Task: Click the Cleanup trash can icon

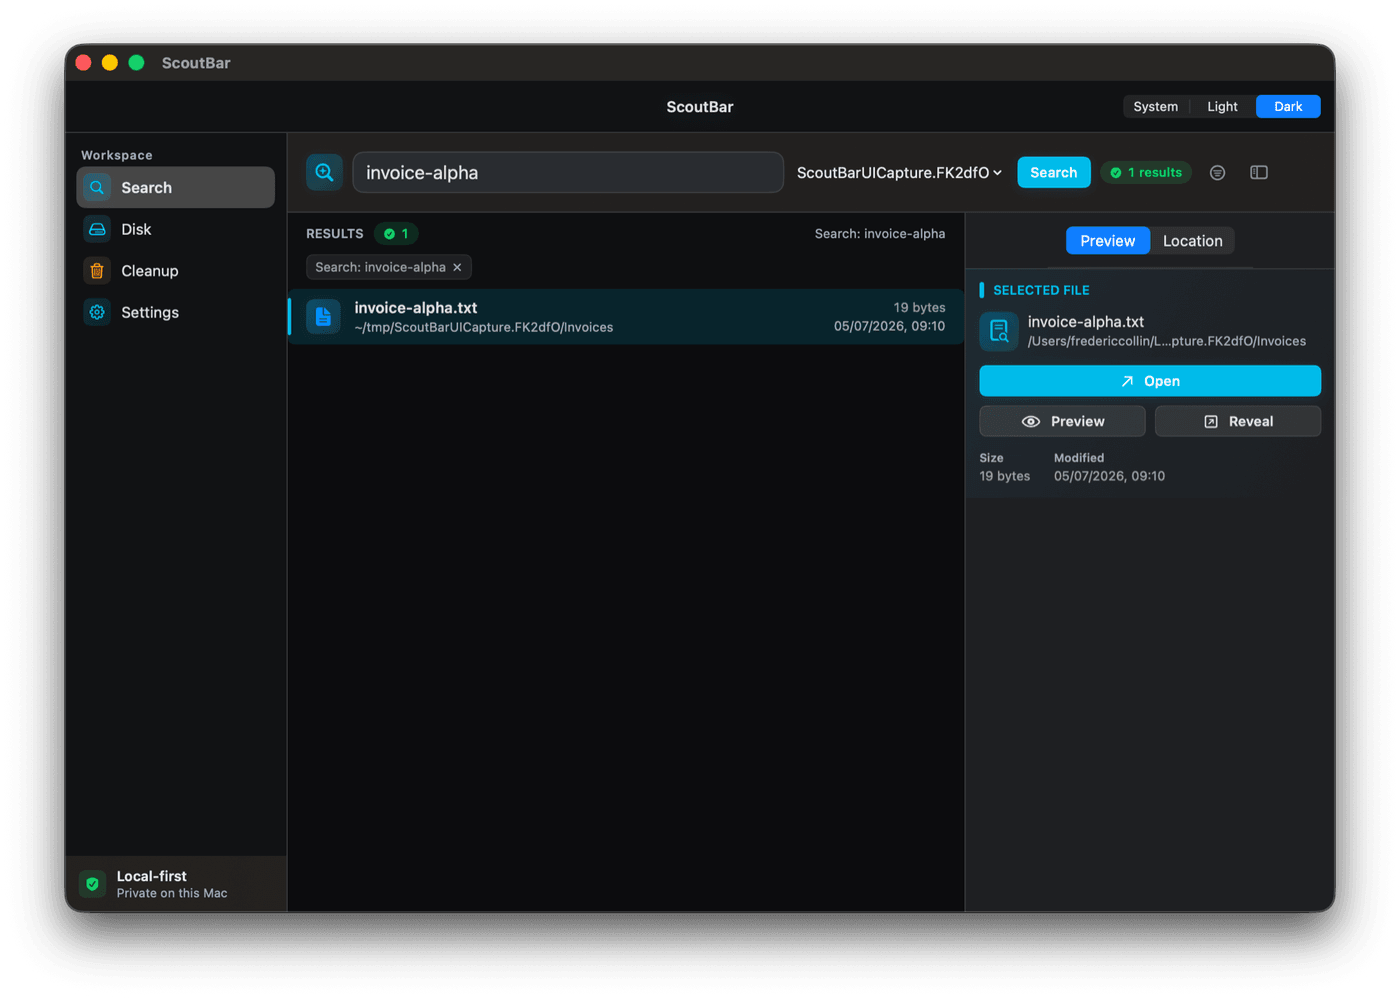Action: (97, 271)
